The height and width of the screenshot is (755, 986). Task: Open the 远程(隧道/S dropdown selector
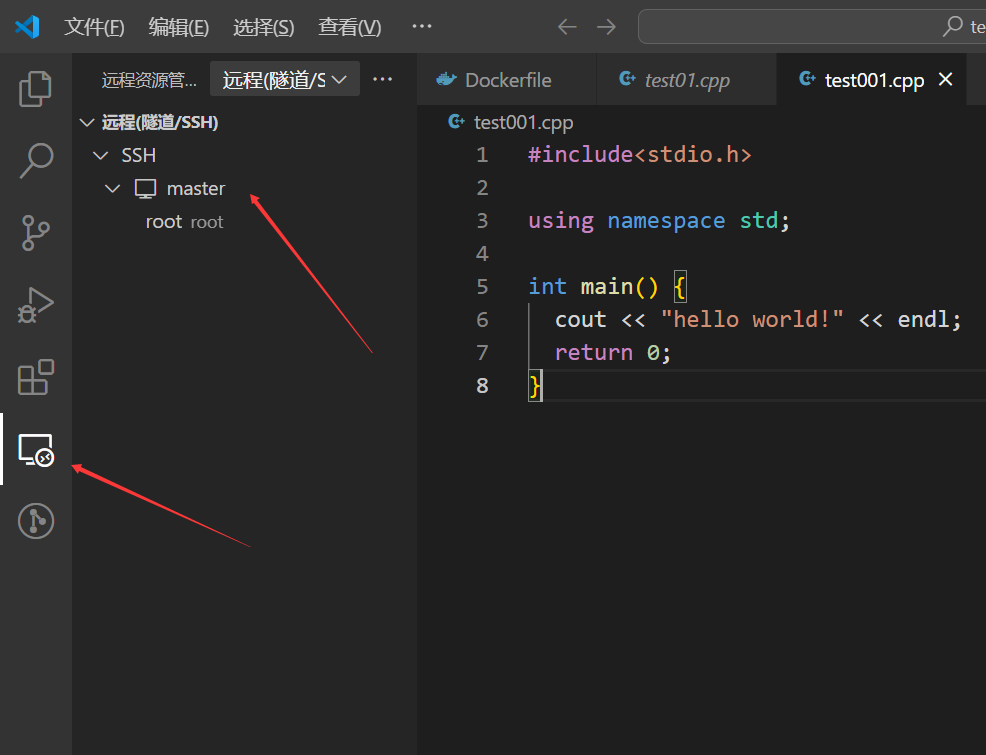pyautogui.click(x=285, y=79)
